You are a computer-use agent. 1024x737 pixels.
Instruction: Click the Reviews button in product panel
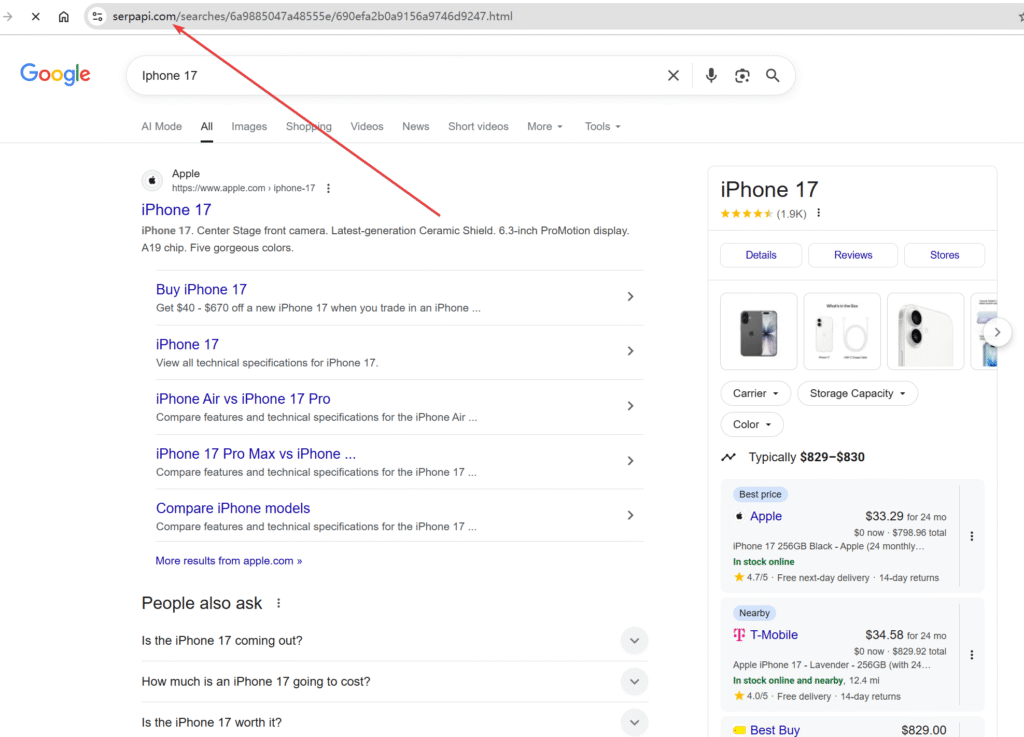(853, 255)
